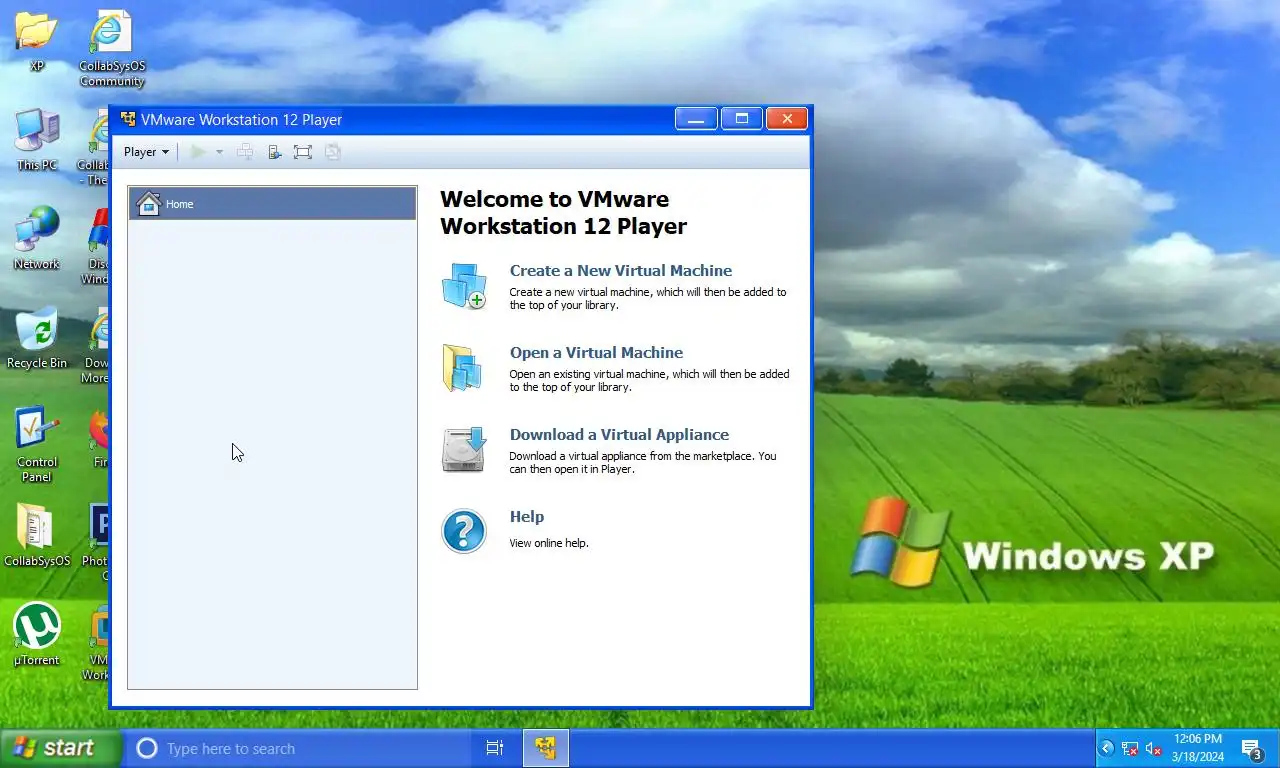
Task: Select the CollabSysOS Community desktop shortcut
Action: point(112,48)
